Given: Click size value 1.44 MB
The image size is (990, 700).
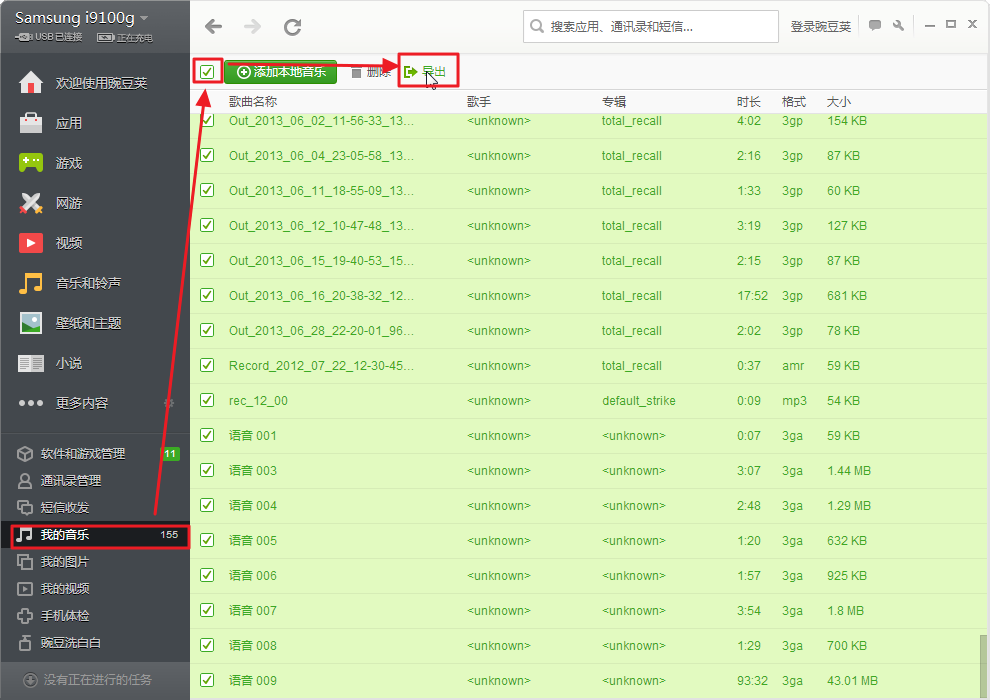Looking at the screenshot, I should point(849,470).
